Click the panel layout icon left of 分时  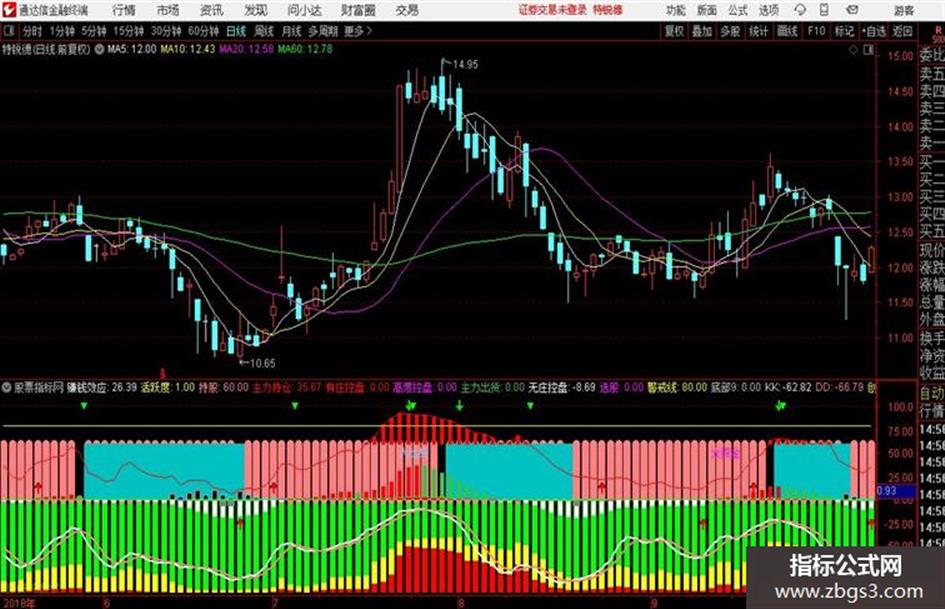point(9,31)
